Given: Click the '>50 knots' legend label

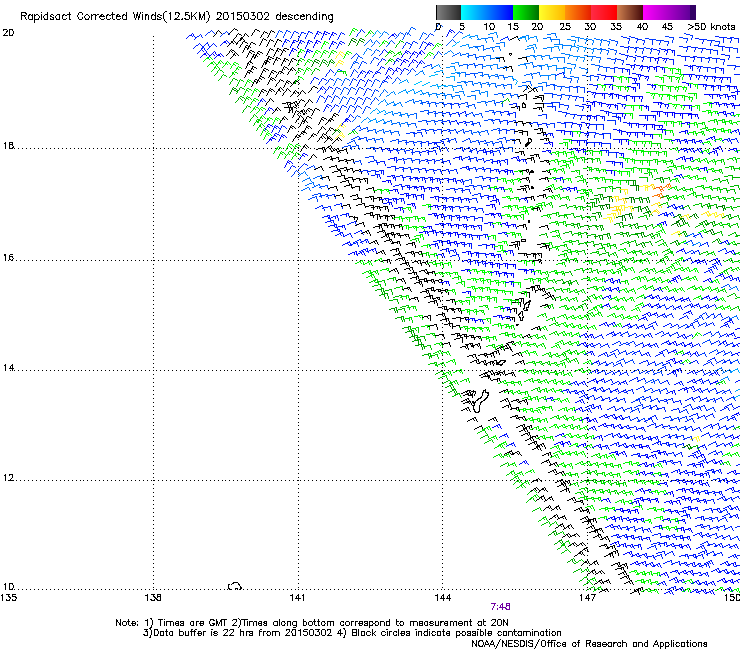Looking at the screenshot, I should click(x=711, y=27).
